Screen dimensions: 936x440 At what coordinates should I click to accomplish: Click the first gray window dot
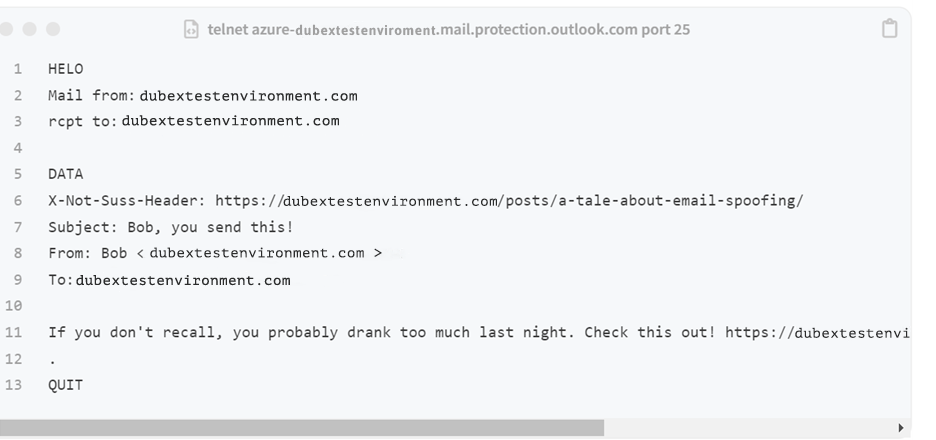[6, 29]
